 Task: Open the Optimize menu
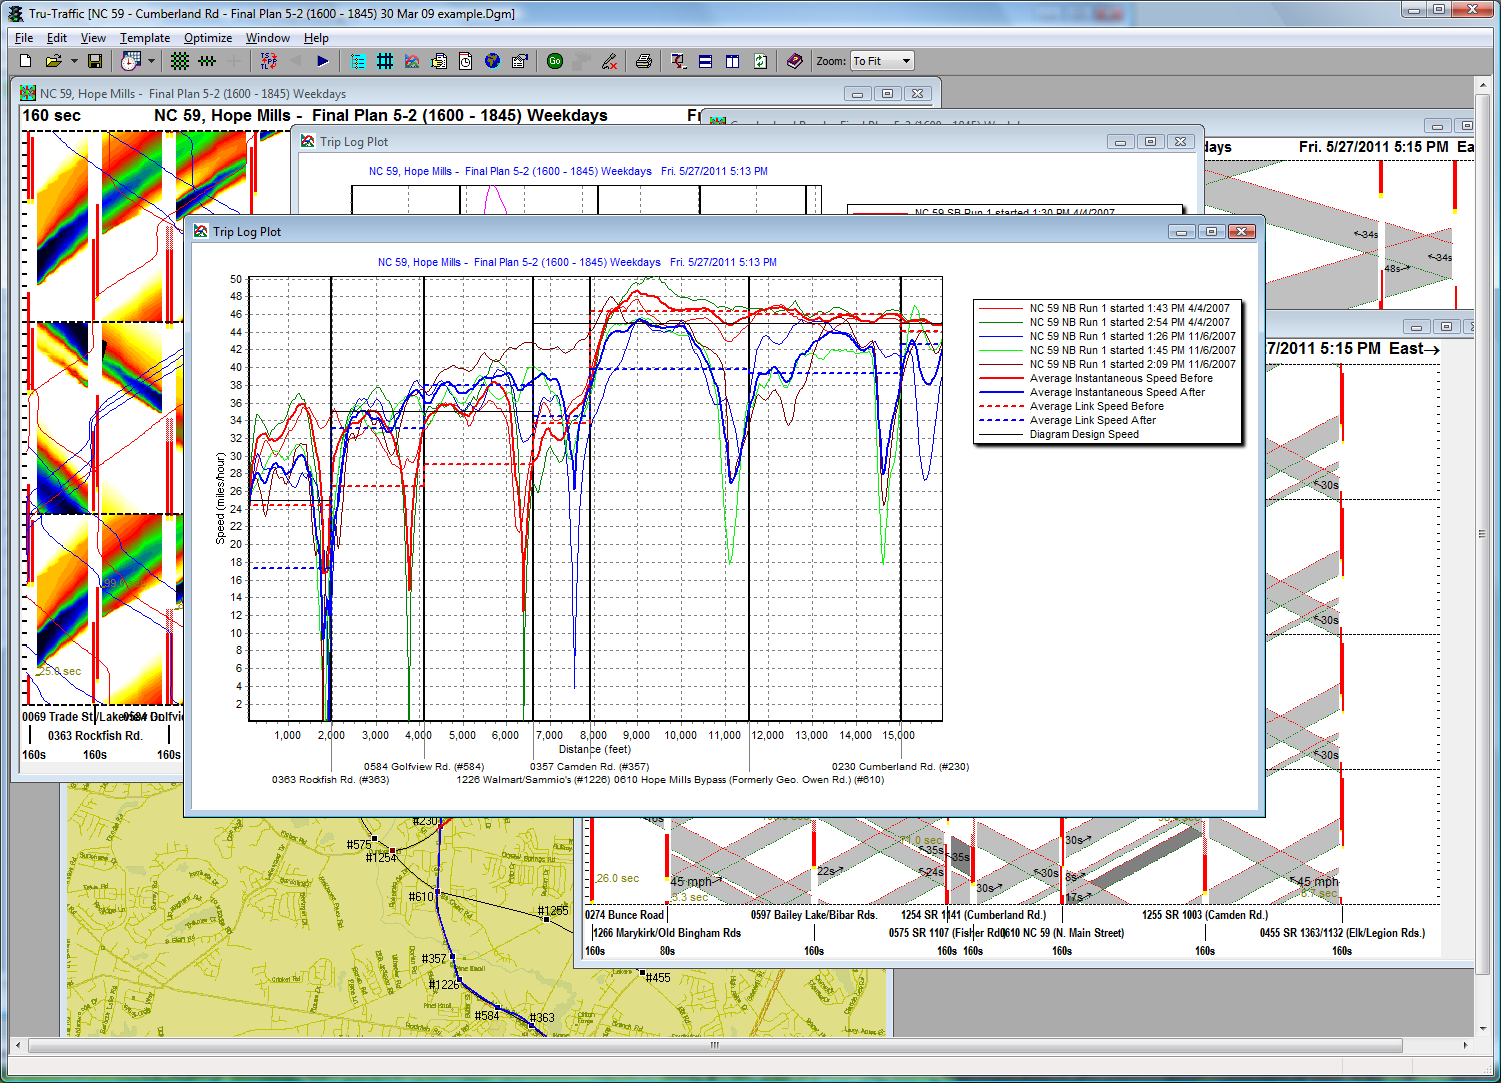pyautogui.click(x=207, y=38)
